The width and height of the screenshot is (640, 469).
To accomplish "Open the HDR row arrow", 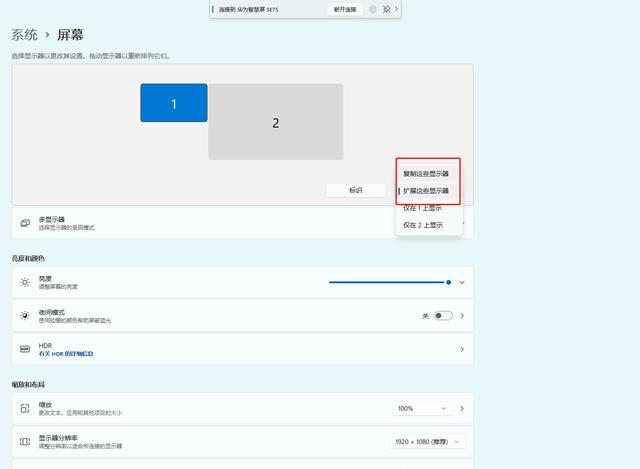I will click(462, 349).
